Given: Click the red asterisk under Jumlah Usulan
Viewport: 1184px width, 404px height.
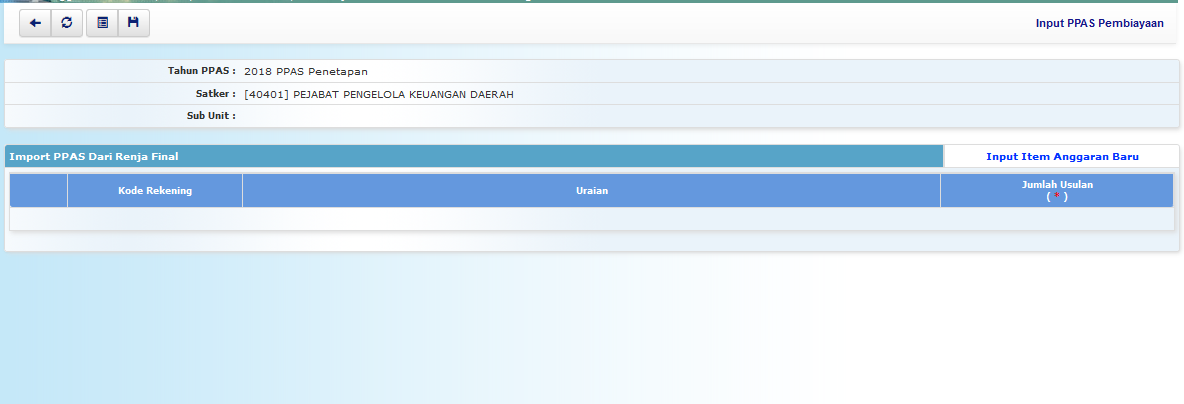Looking at the screenshot, I should (x=1056, y=197).
